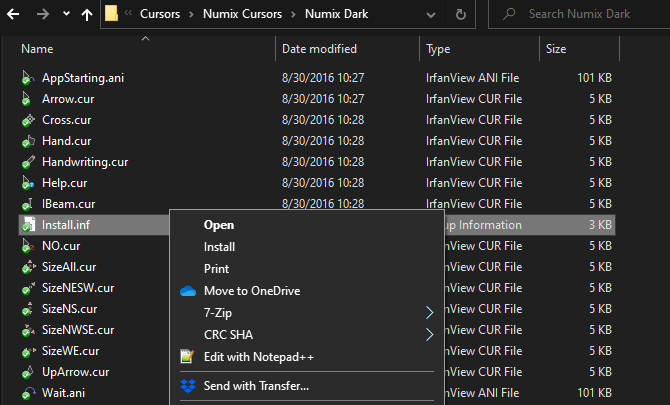Click the 101 KB size of AppStarting.ani

(x=594, y=78)
